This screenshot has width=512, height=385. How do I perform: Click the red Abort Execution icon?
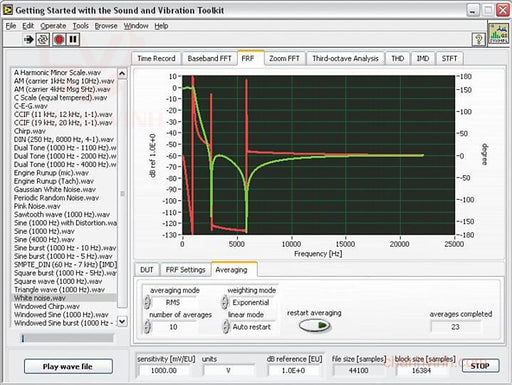pos(59,40)
